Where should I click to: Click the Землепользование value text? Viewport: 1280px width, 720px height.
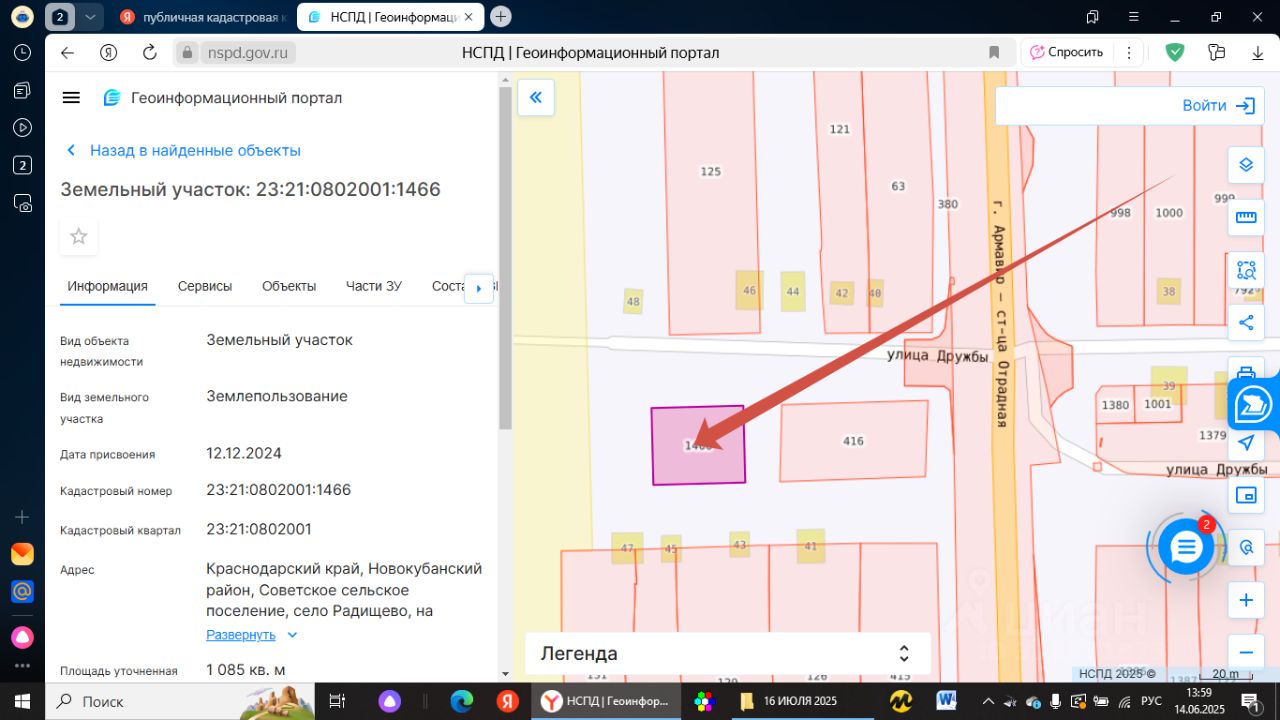tap(277, 396)
